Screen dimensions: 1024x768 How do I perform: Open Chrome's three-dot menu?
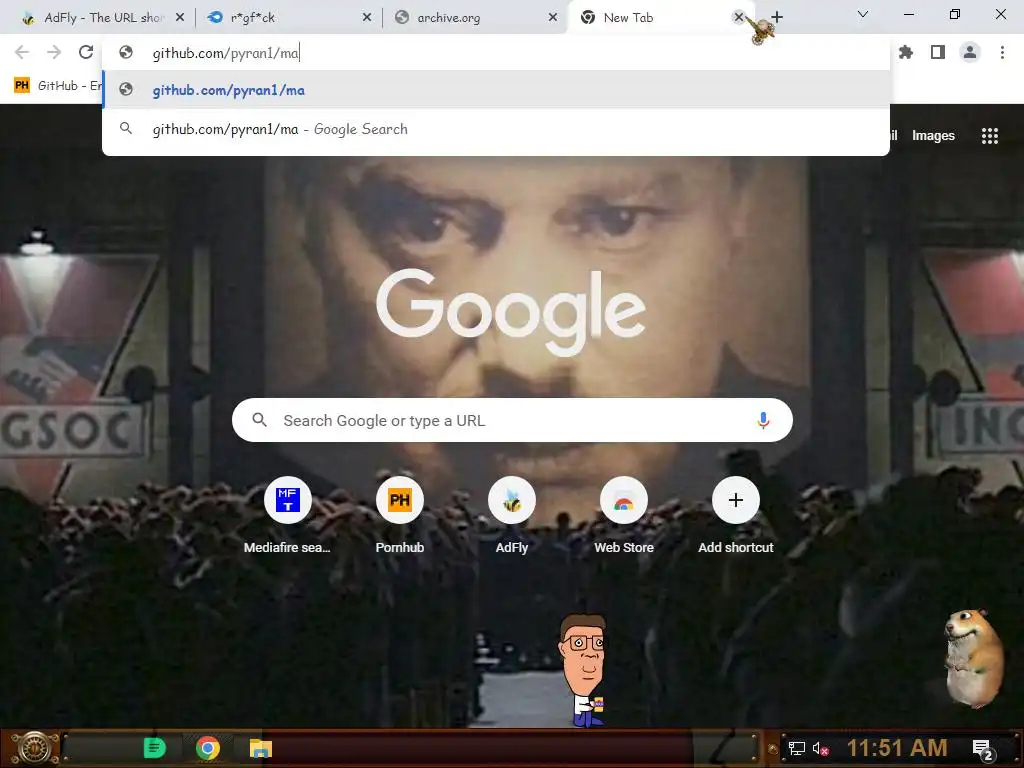[x=1002, y=52]
